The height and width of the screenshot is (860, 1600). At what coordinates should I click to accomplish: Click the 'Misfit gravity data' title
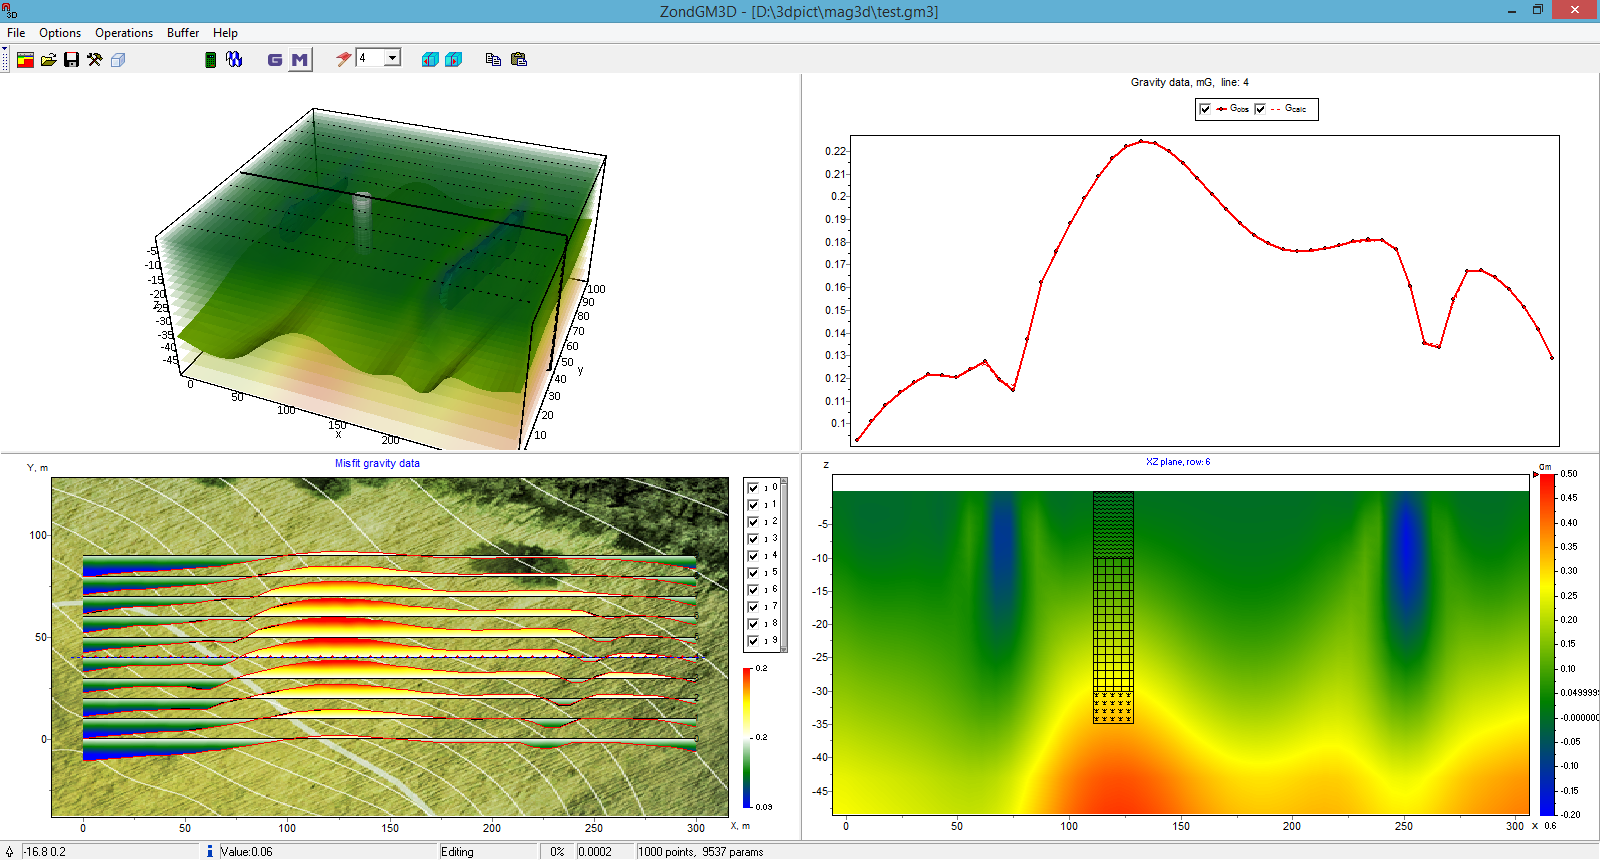(377, 464)
